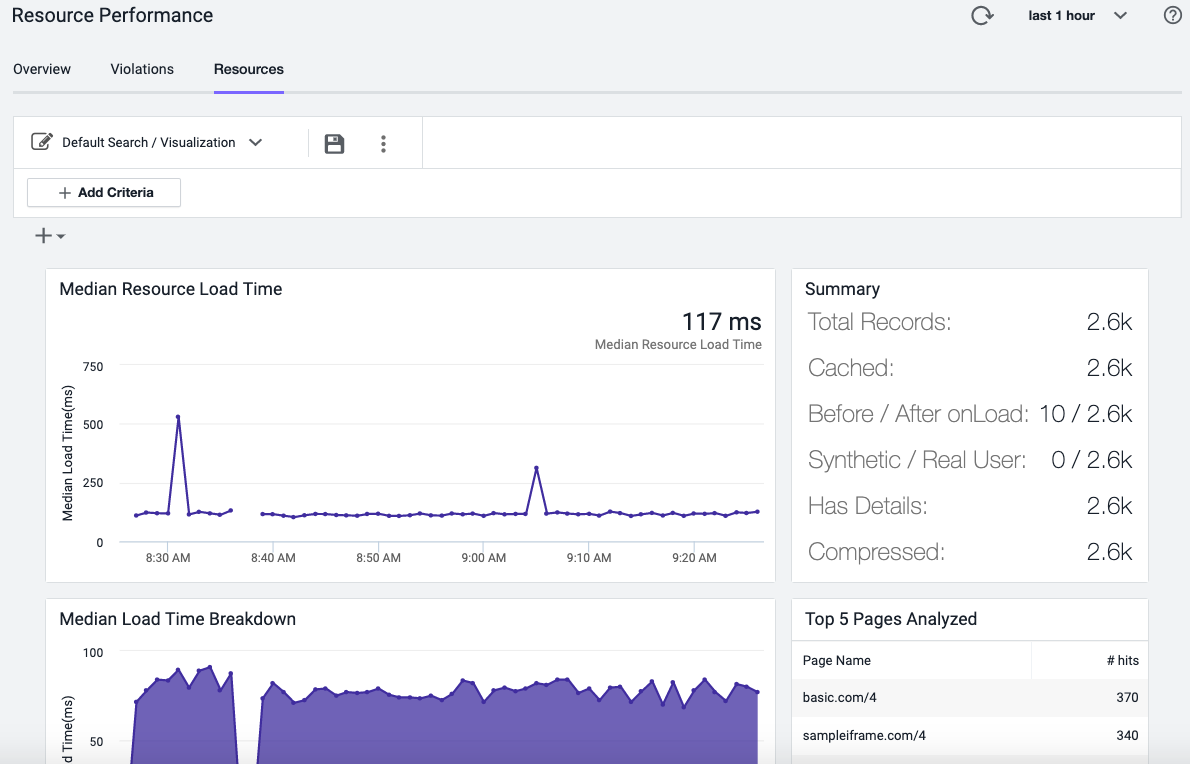Click the edit pencil icon beside Default Search

(x=42, y=142)
